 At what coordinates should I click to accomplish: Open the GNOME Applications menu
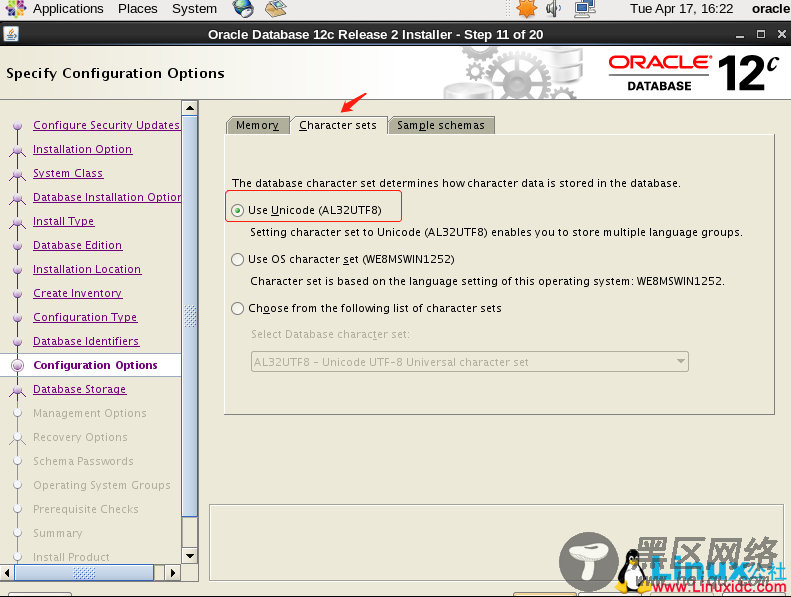68,9
